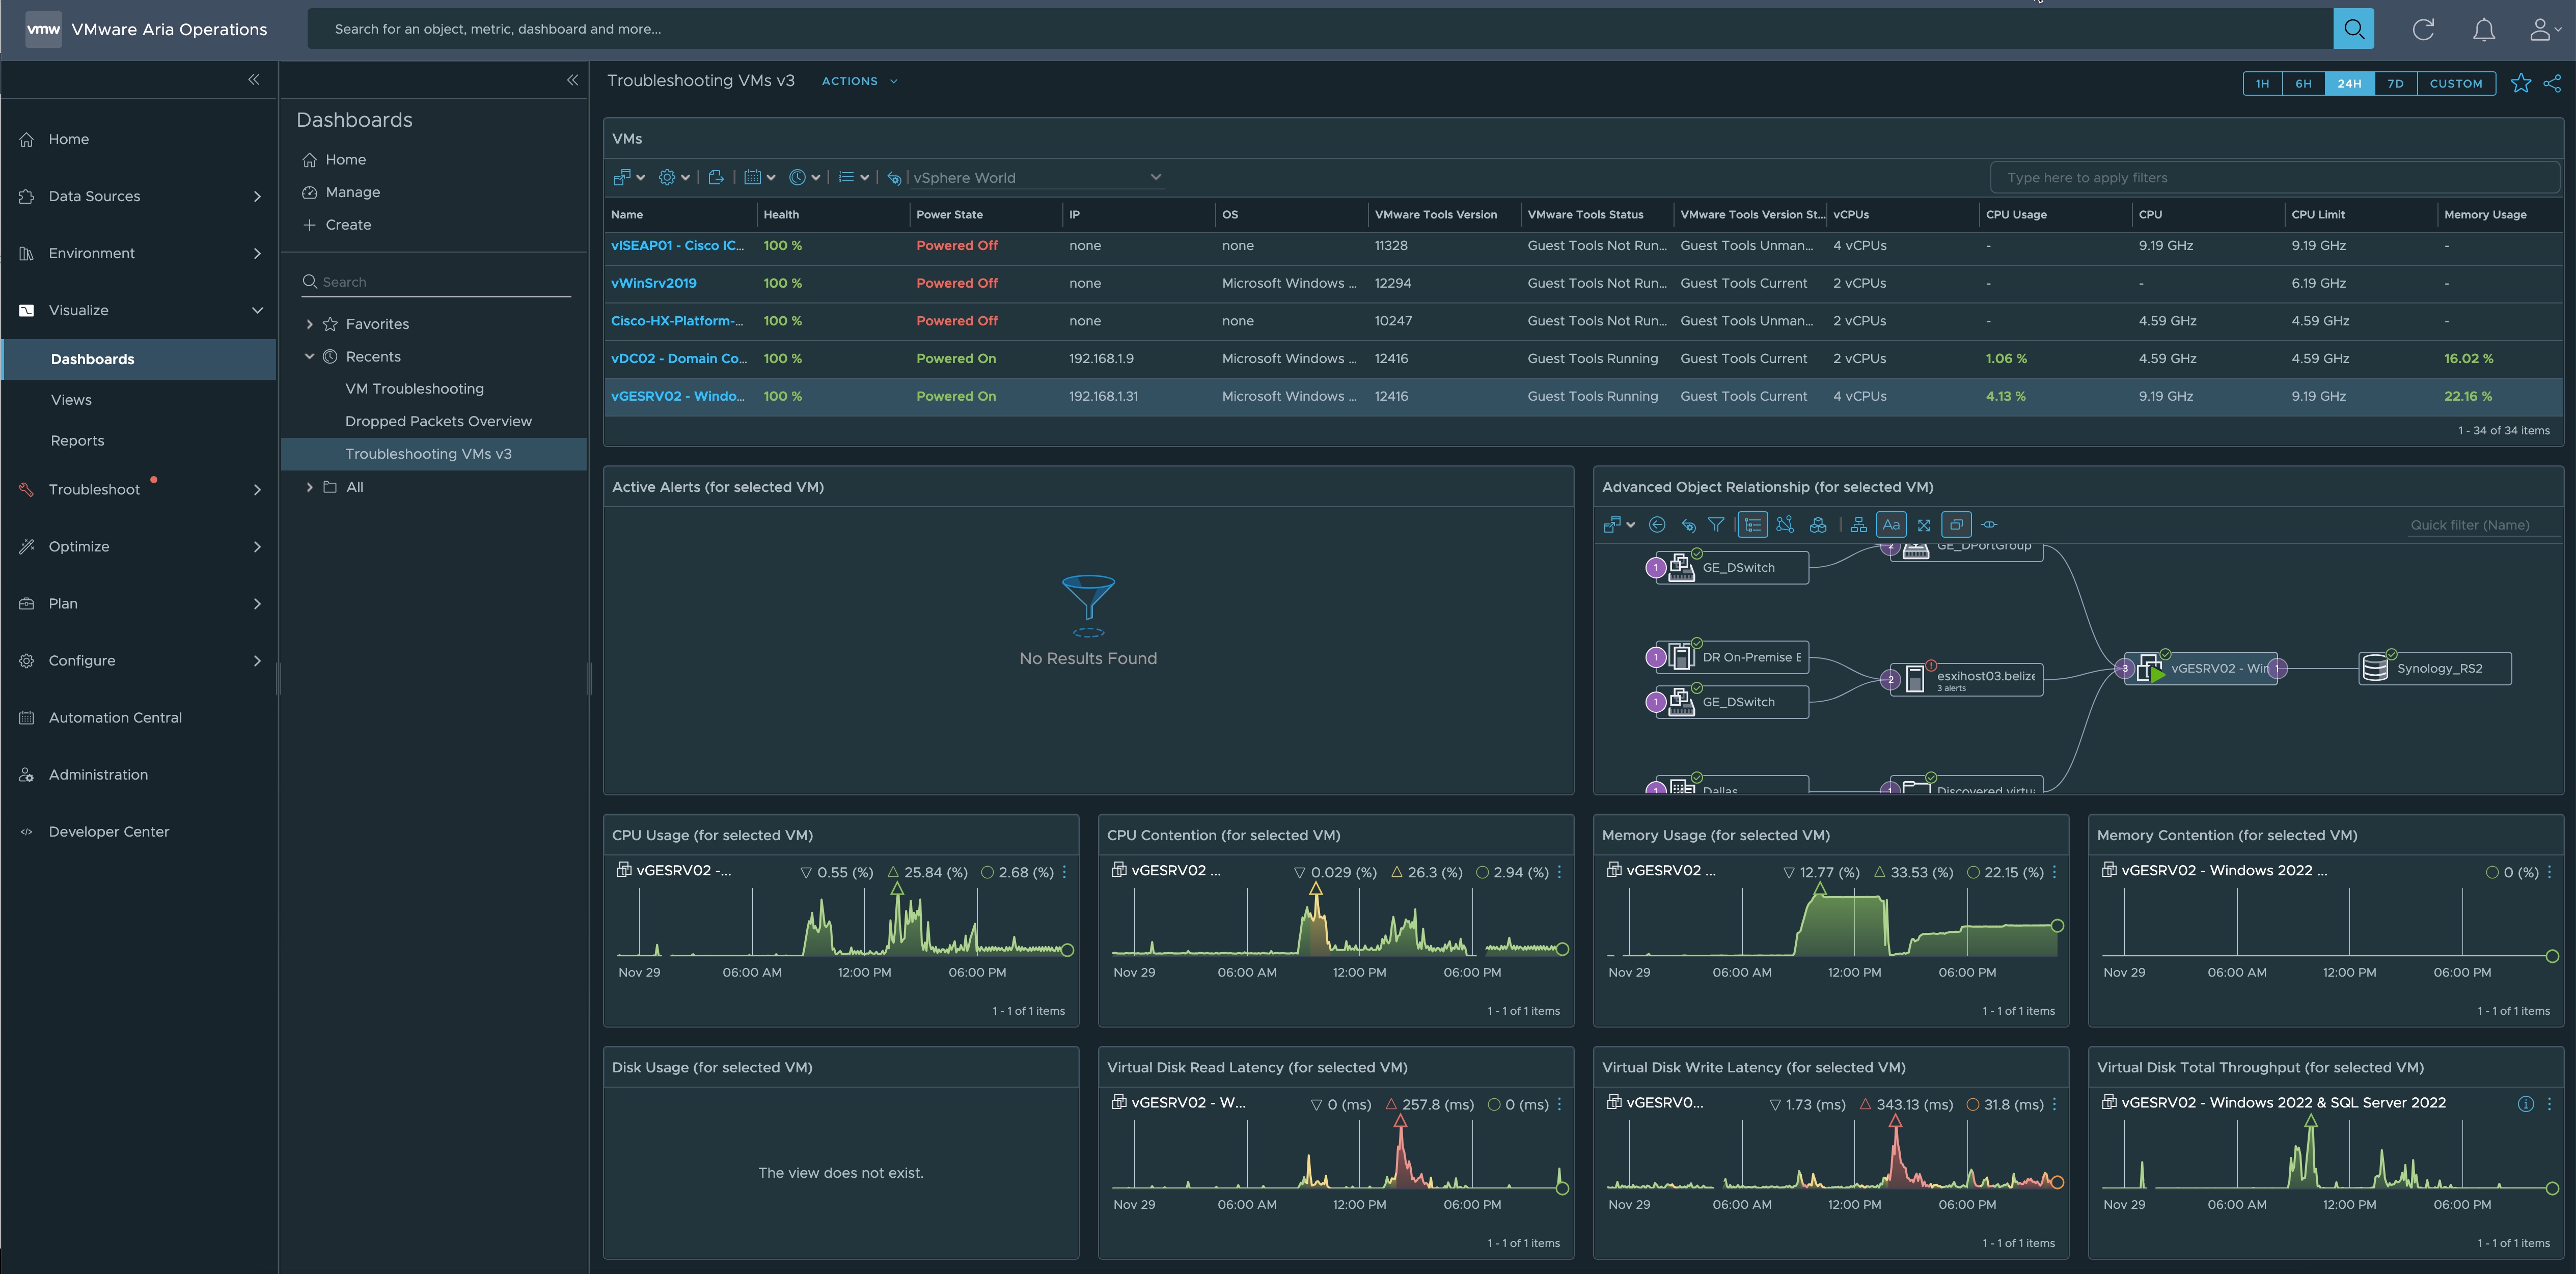2576x1274 pixels.
Task: Toggle overlapping windows icon in relationship toolbar
Action: 1956,524
